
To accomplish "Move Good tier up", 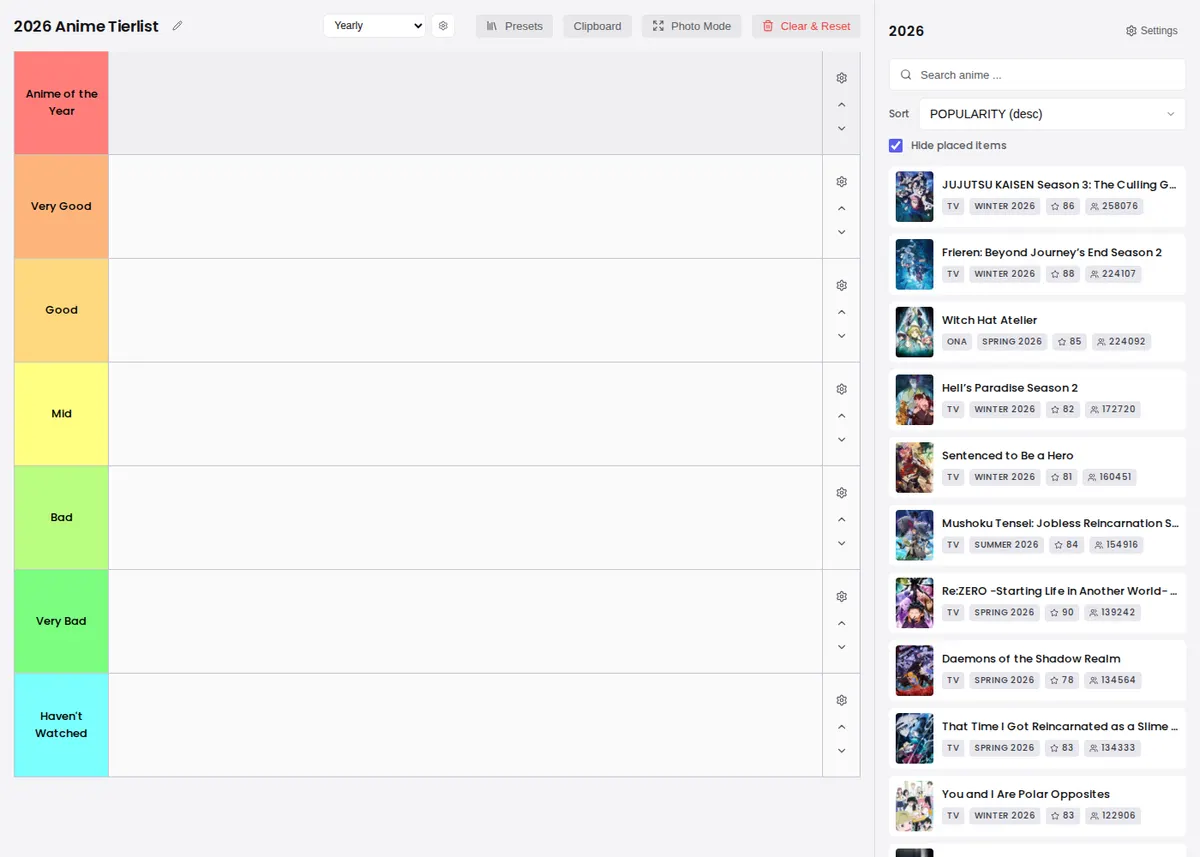I will [841, 312].
